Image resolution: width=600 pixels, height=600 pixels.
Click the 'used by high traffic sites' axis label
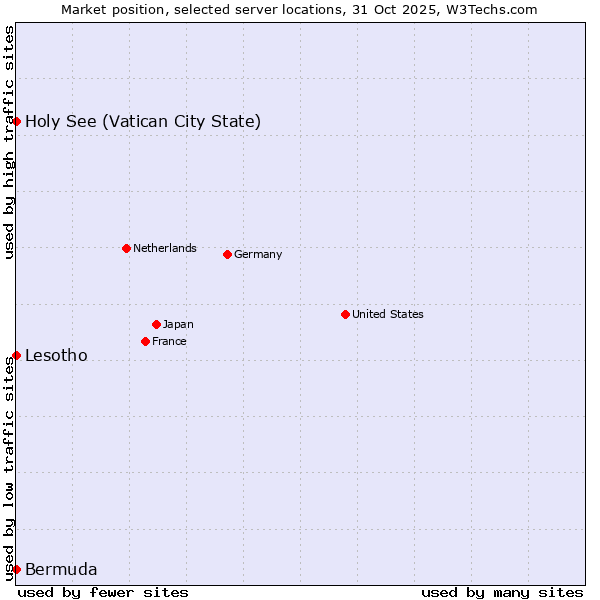pos(9,142)
